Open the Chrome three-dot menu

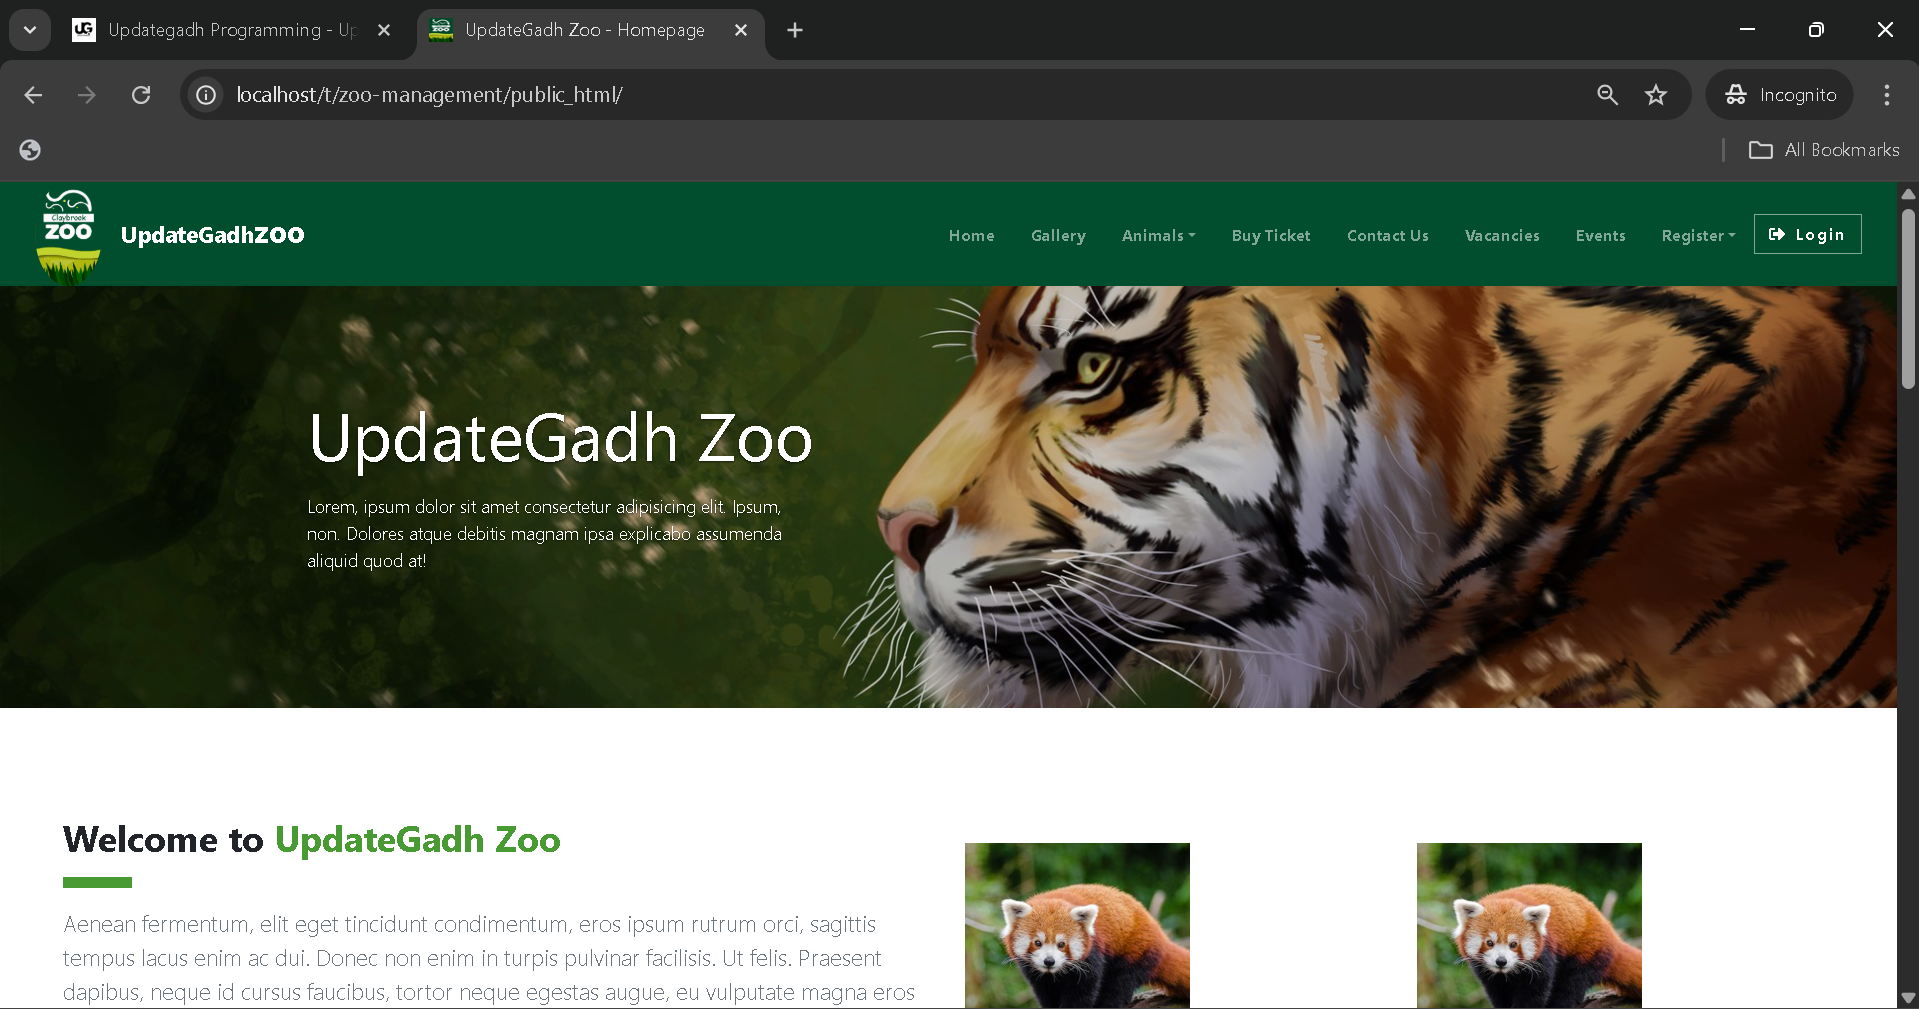1887,95
